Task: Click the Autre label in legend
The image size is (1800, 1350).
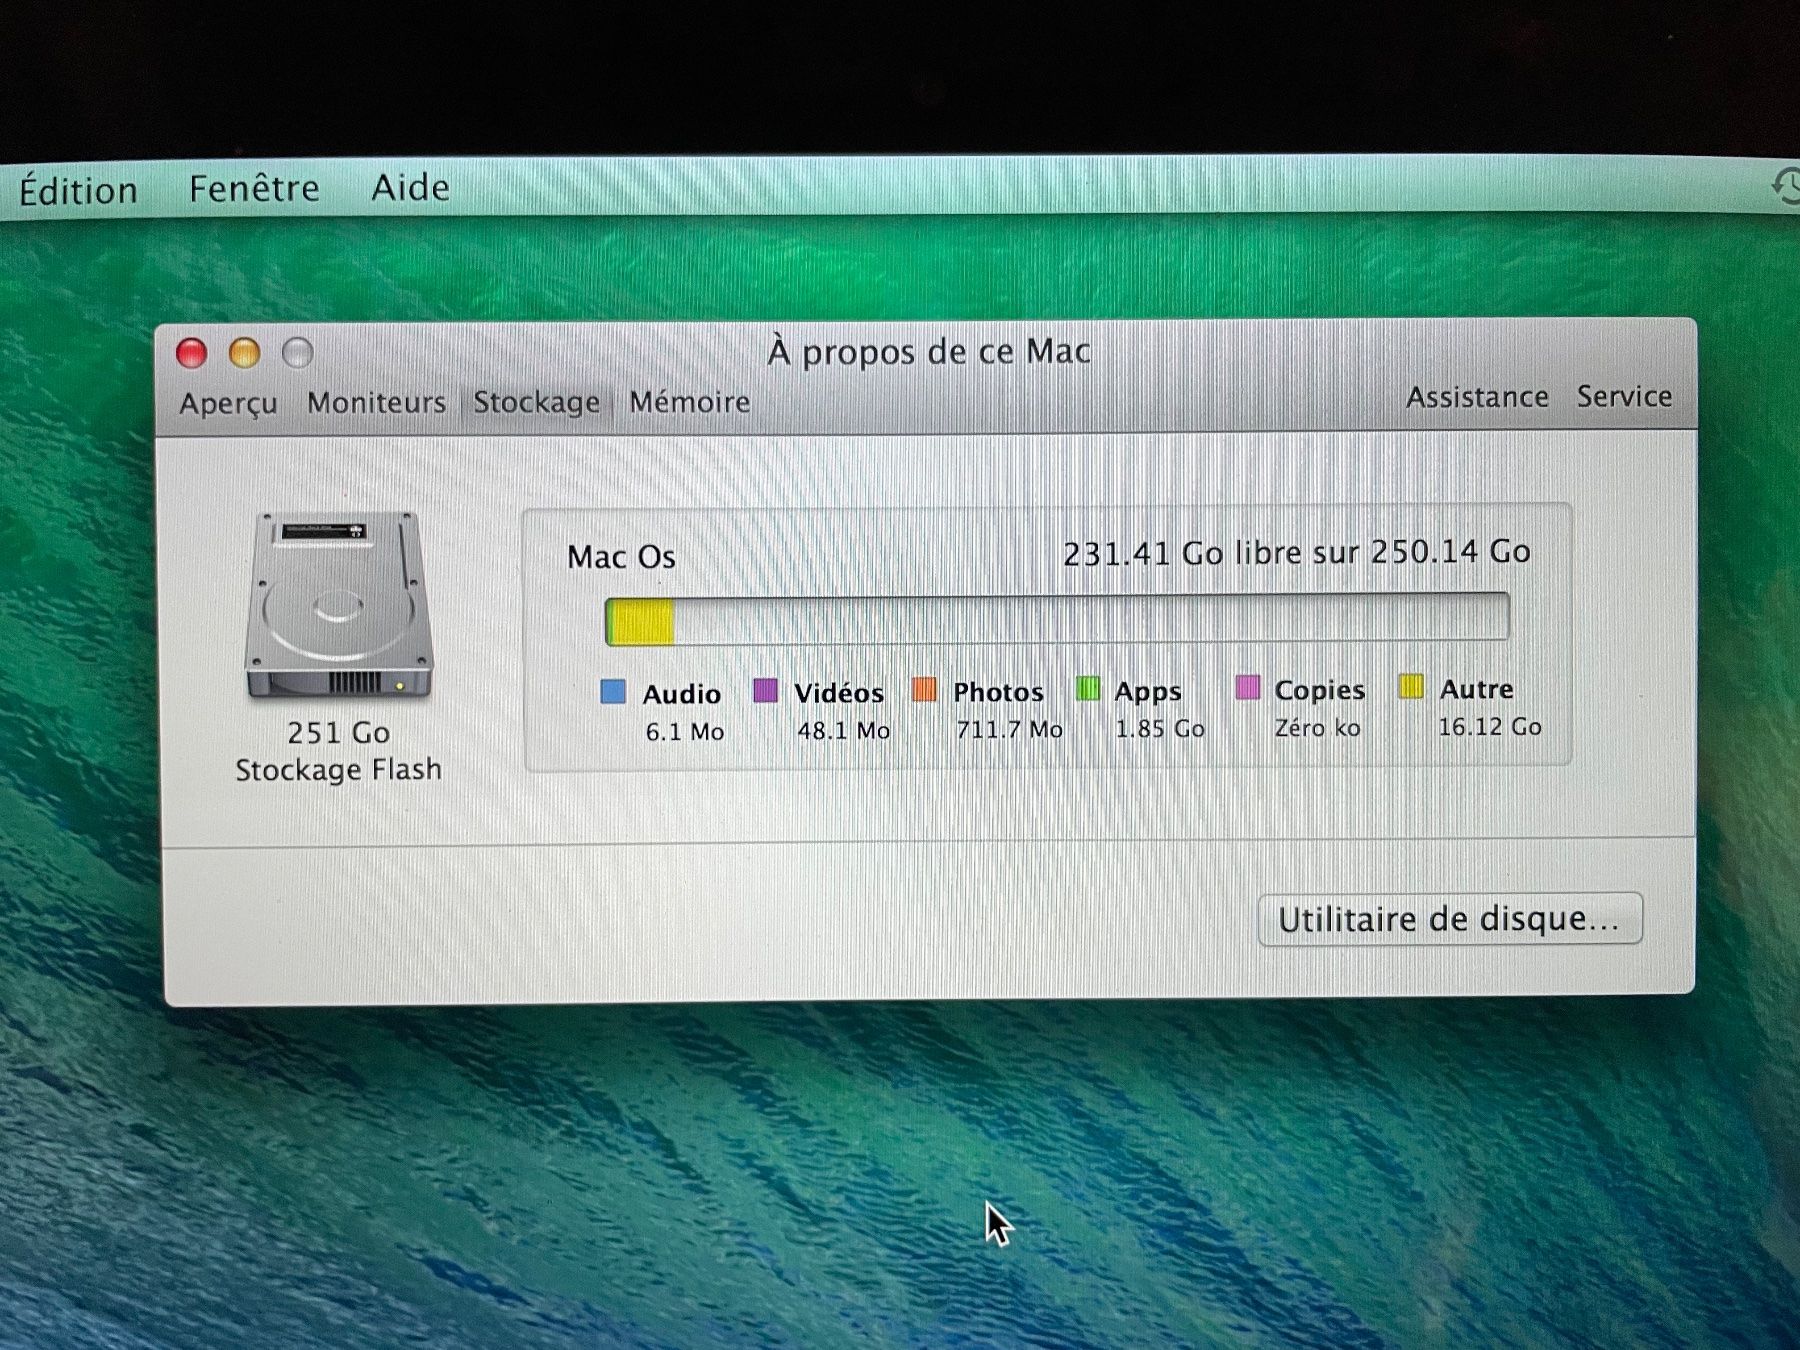Action: [1476, 689]
